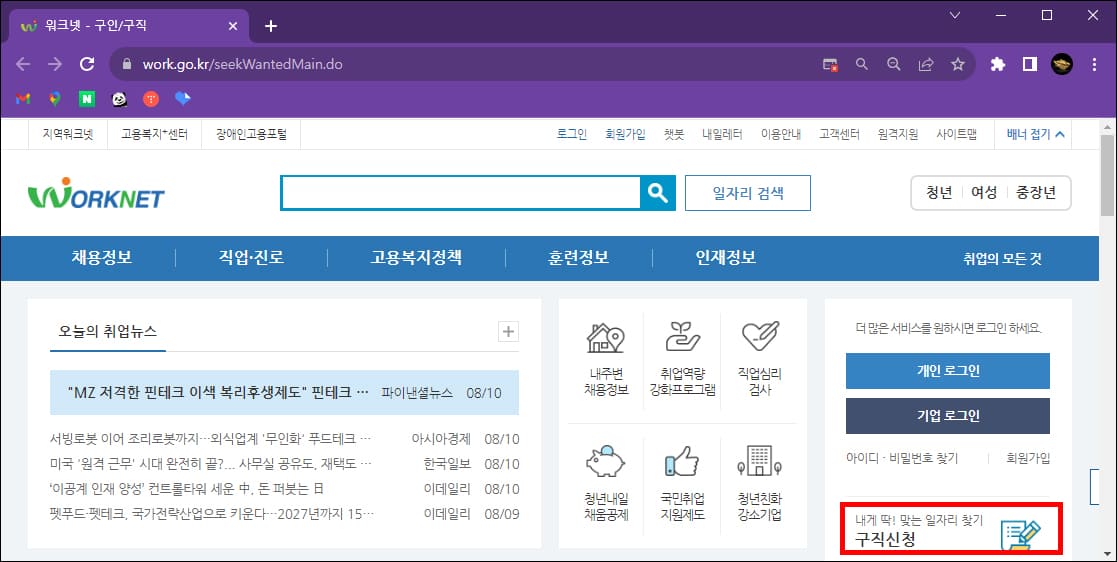Open the 취업의 모든 것 menu

pyautogui.click(x=1002, y=259)
